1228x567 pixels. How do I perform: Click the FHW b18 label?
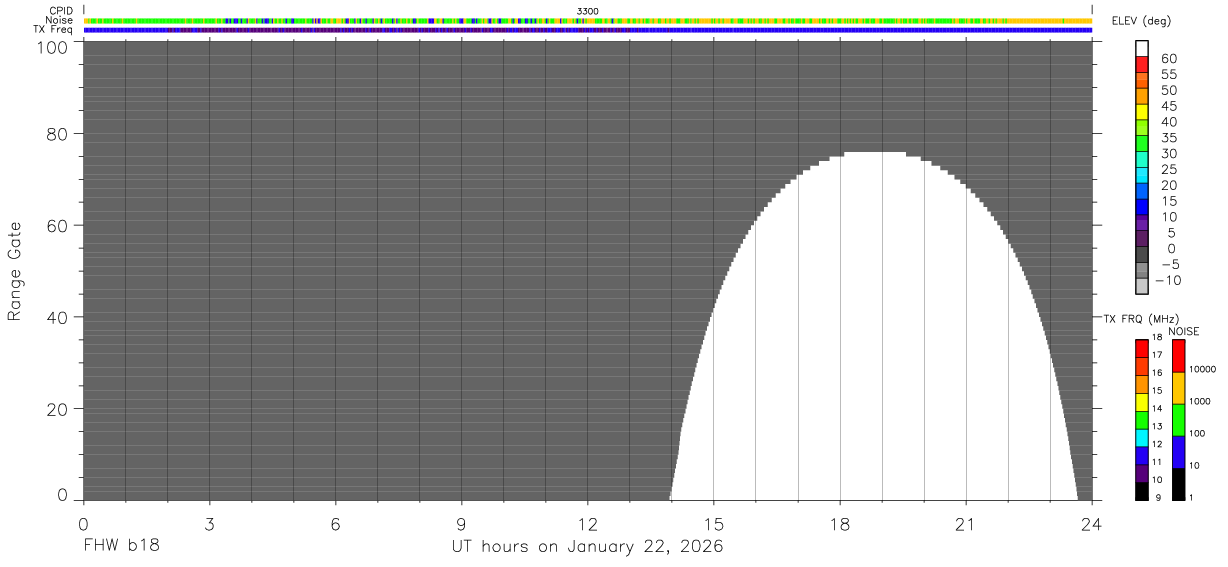[121, 546]
